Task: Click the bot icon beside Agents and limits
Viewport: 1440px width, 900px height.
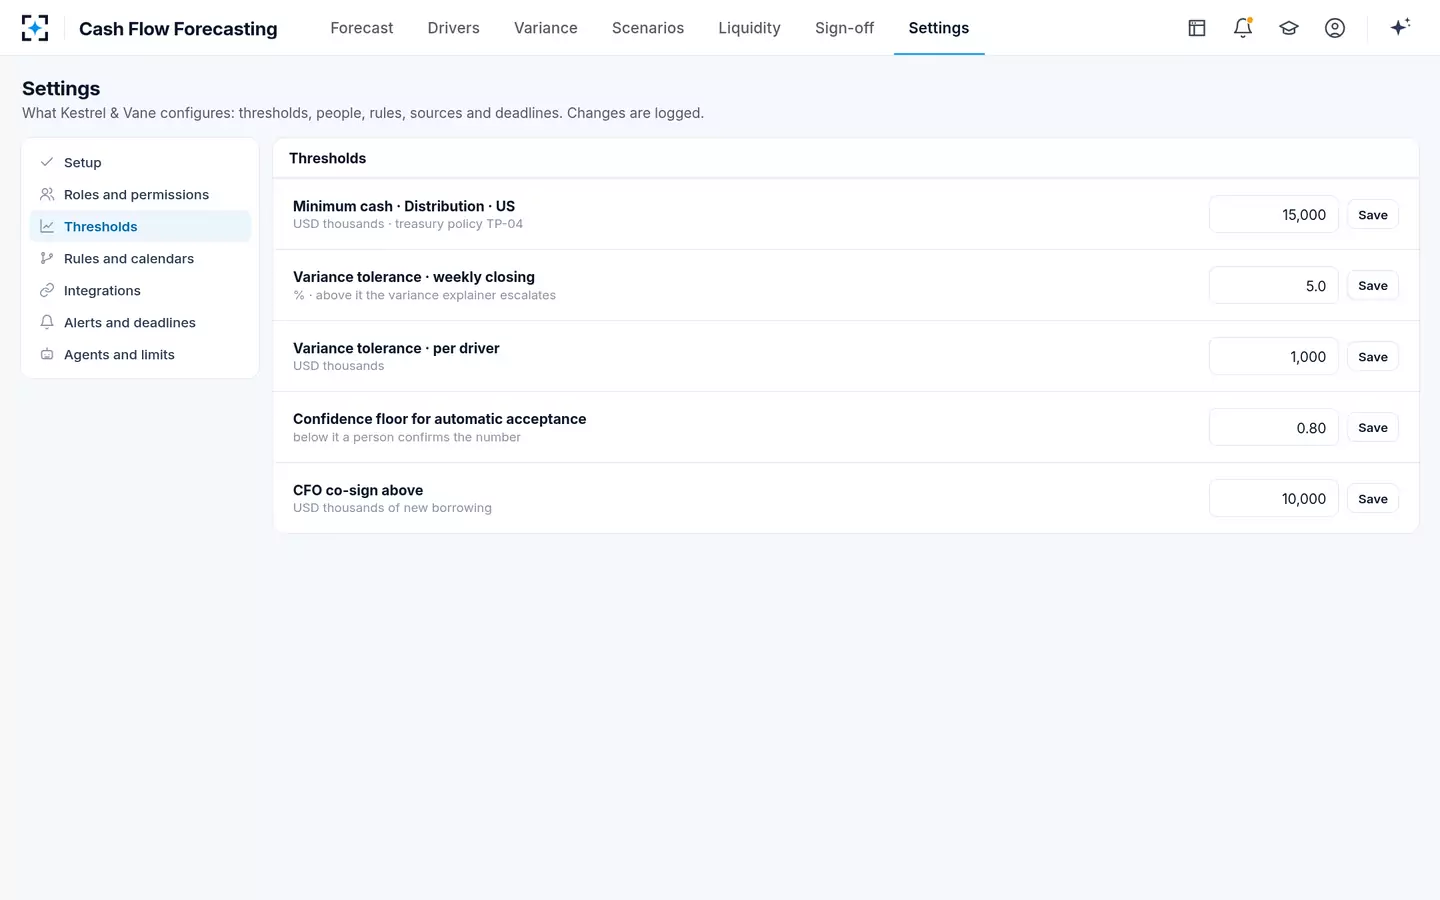Action: click(47, 354)
